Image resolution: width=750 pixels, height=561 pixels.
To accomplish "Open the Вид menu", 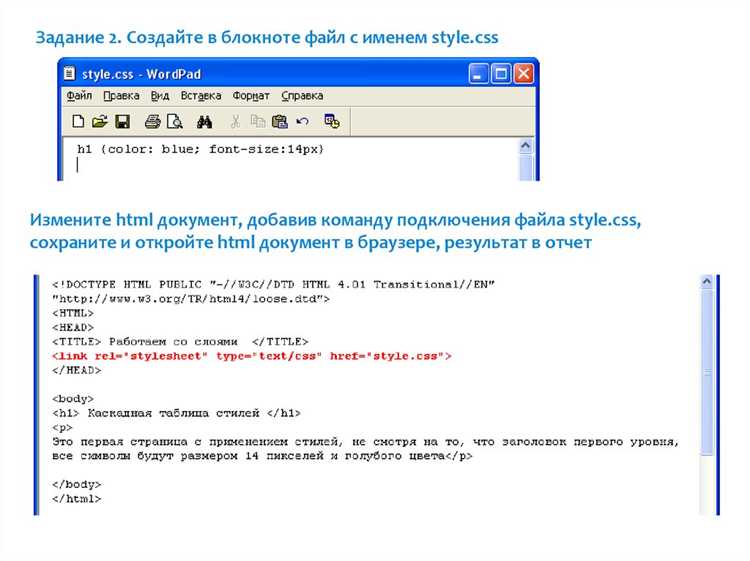I will [160, 96].
